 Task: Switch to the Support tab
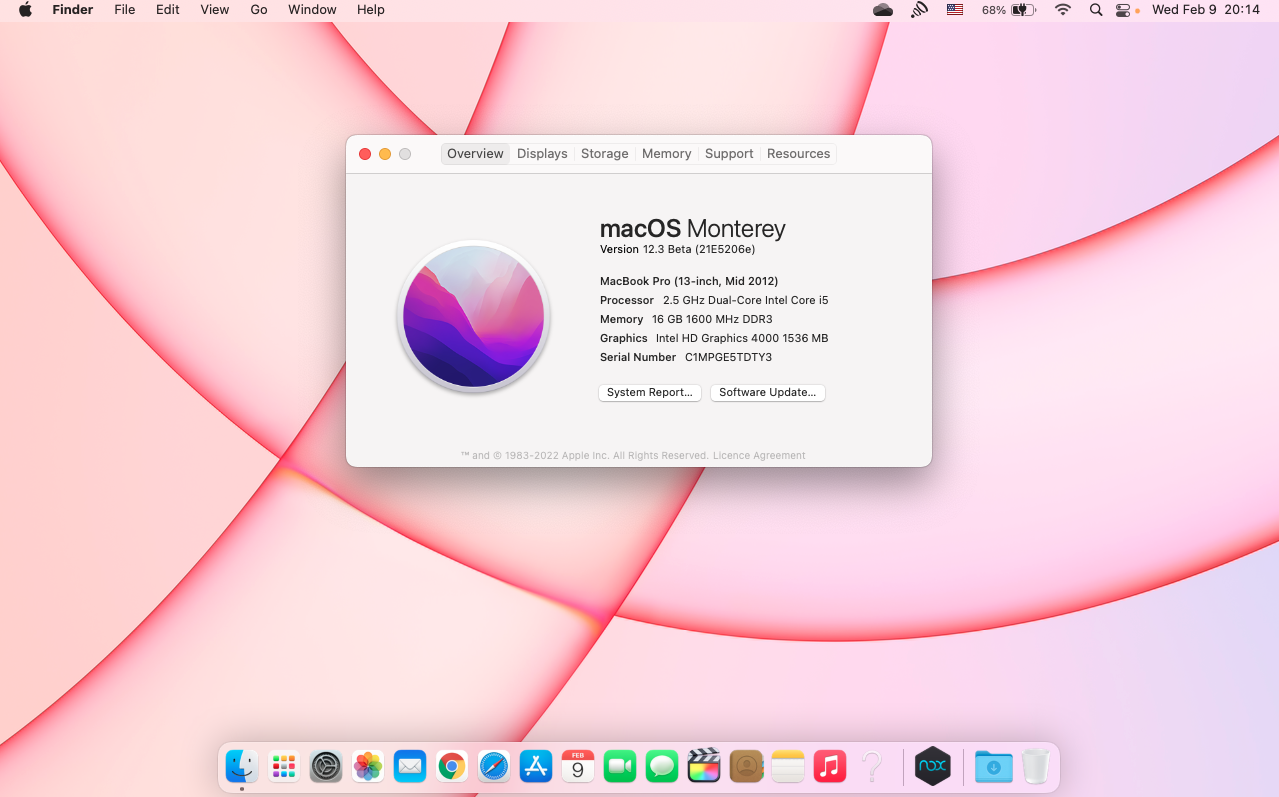click(x=729, y=154)
